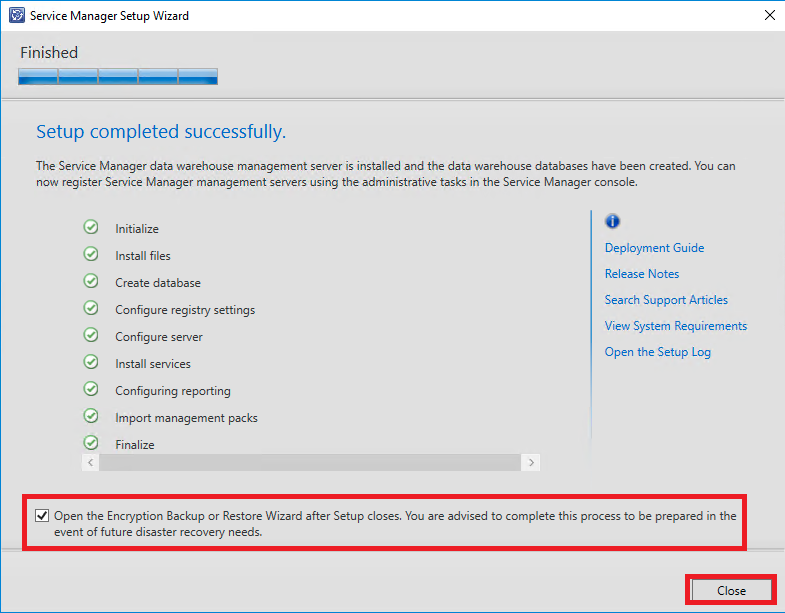Open the Setup Log
The width and height of the screenshot is (785, 613).
click(657, 352)
